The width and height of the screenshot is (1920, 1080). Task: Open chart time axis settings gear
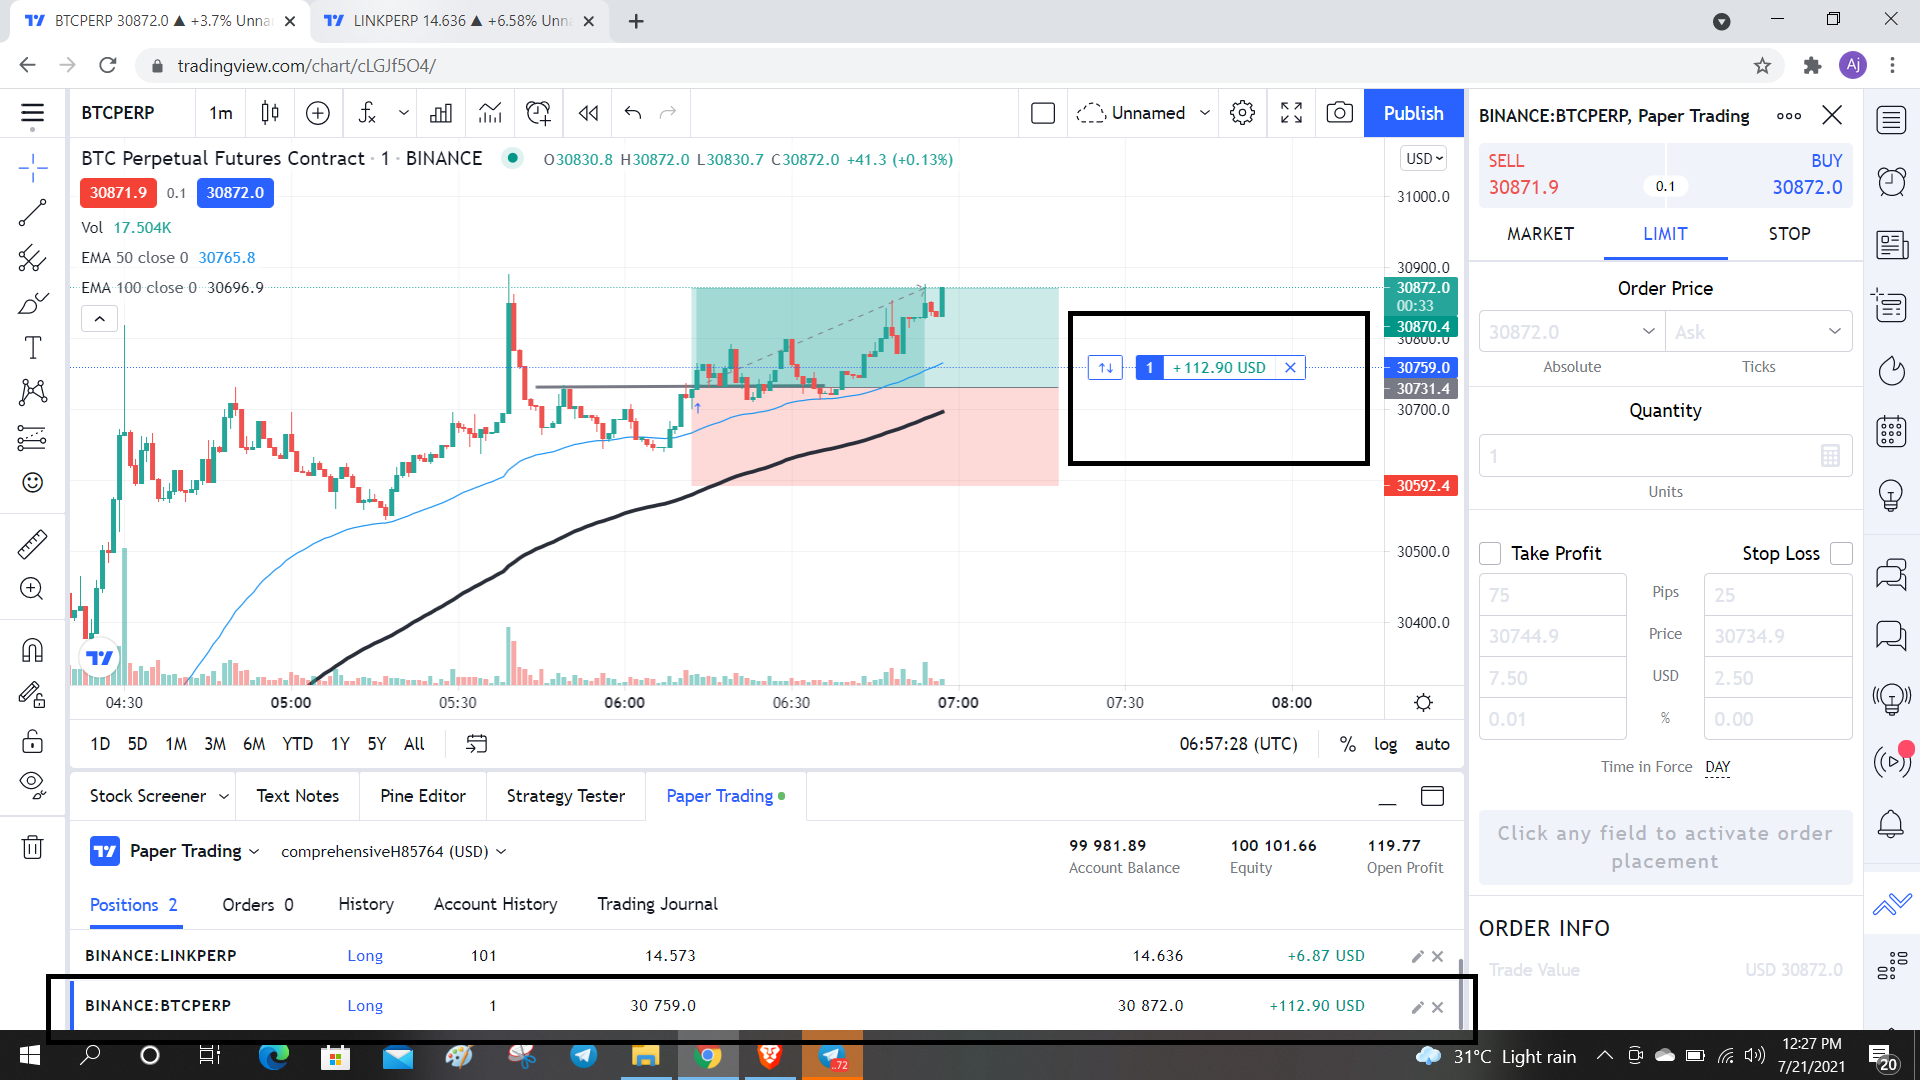pyautogui.click(x=1424, y=703)
